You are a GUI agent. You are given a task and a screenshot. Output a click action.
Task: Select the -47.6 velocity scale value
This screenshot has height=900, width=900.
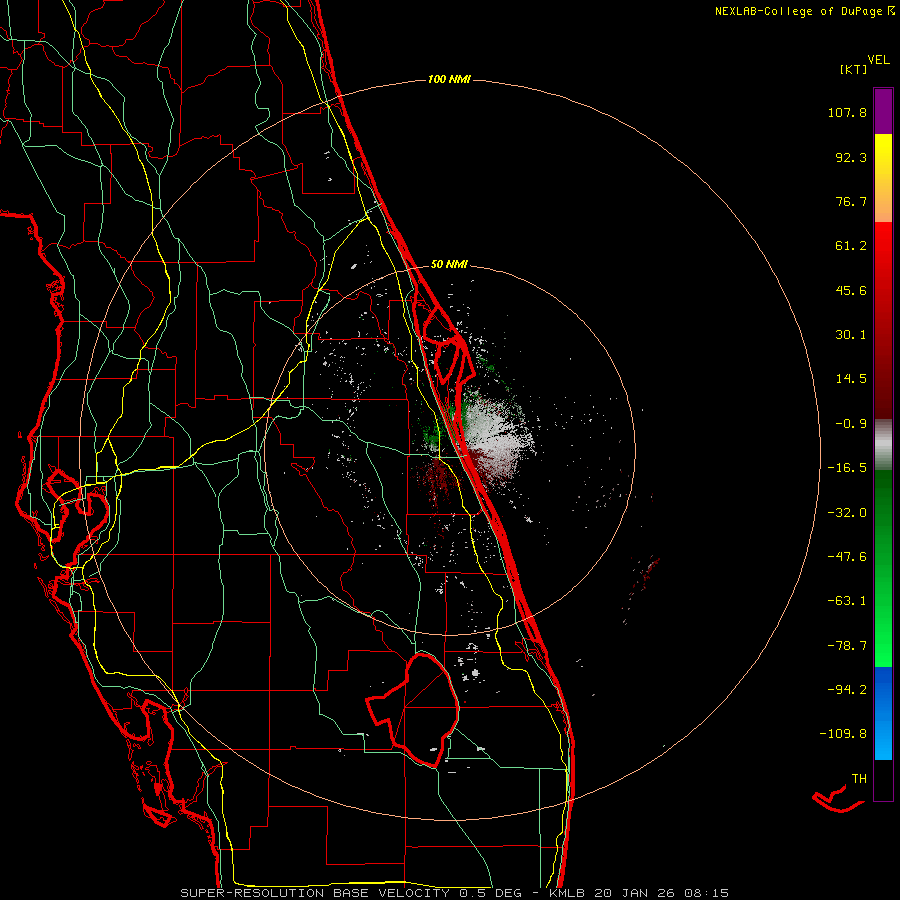coord(847,557)
